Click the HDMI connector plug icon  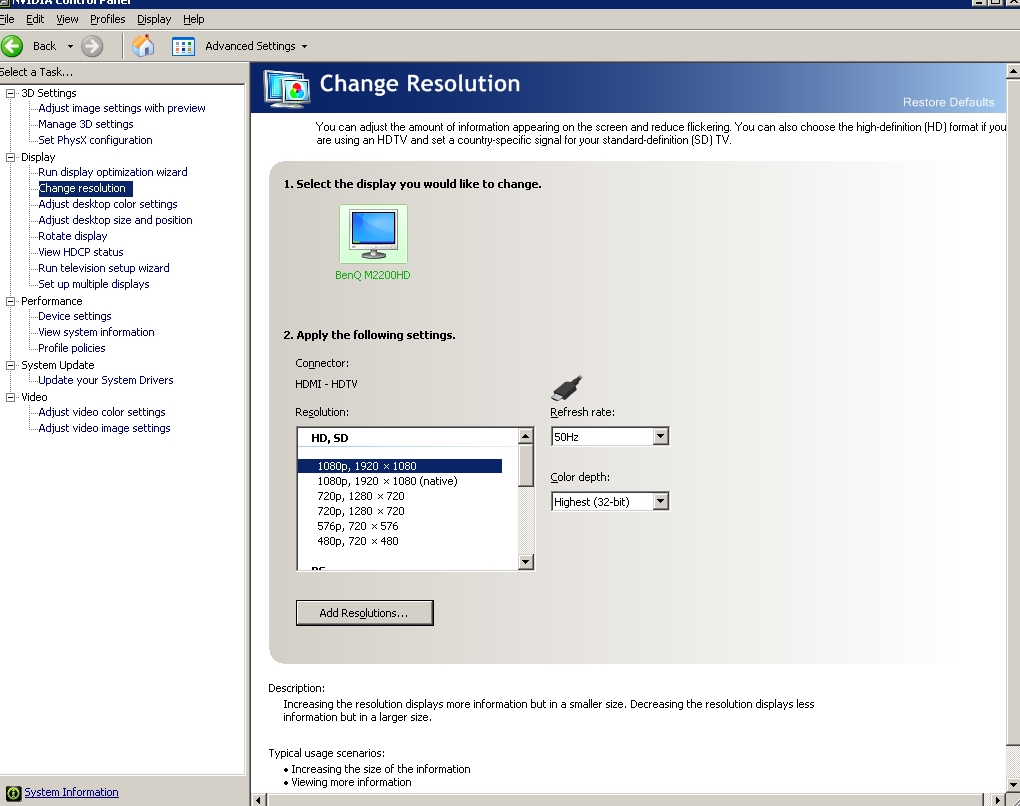567,388
